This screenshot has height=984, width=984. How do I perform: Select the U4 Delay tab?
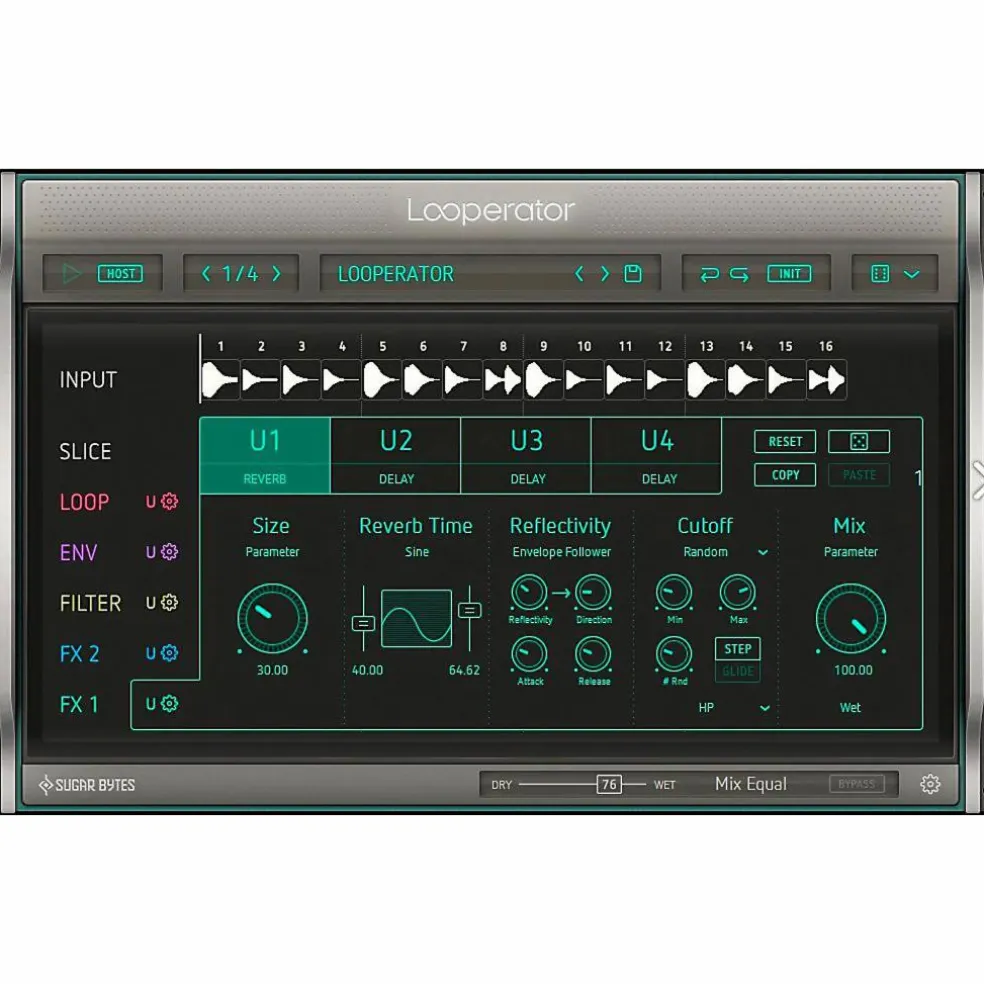657,456
